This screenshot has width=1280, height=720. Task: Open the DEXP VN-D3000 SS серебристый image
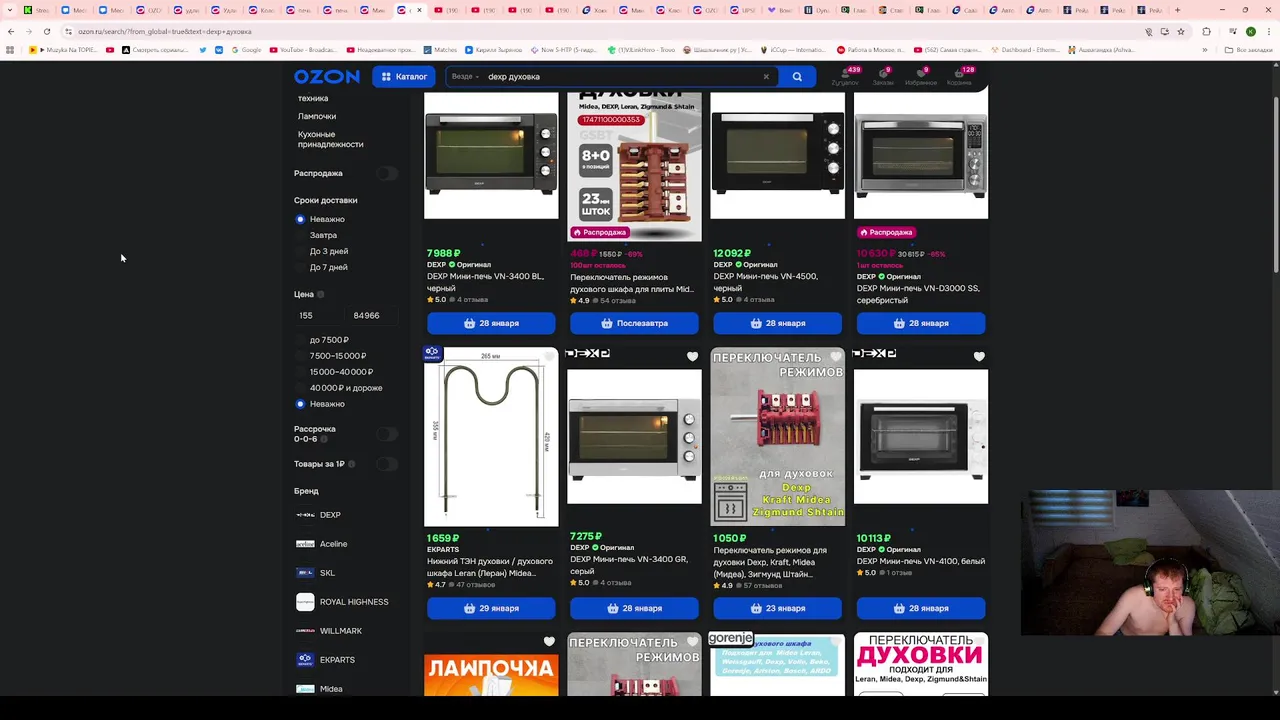point(921,156)
